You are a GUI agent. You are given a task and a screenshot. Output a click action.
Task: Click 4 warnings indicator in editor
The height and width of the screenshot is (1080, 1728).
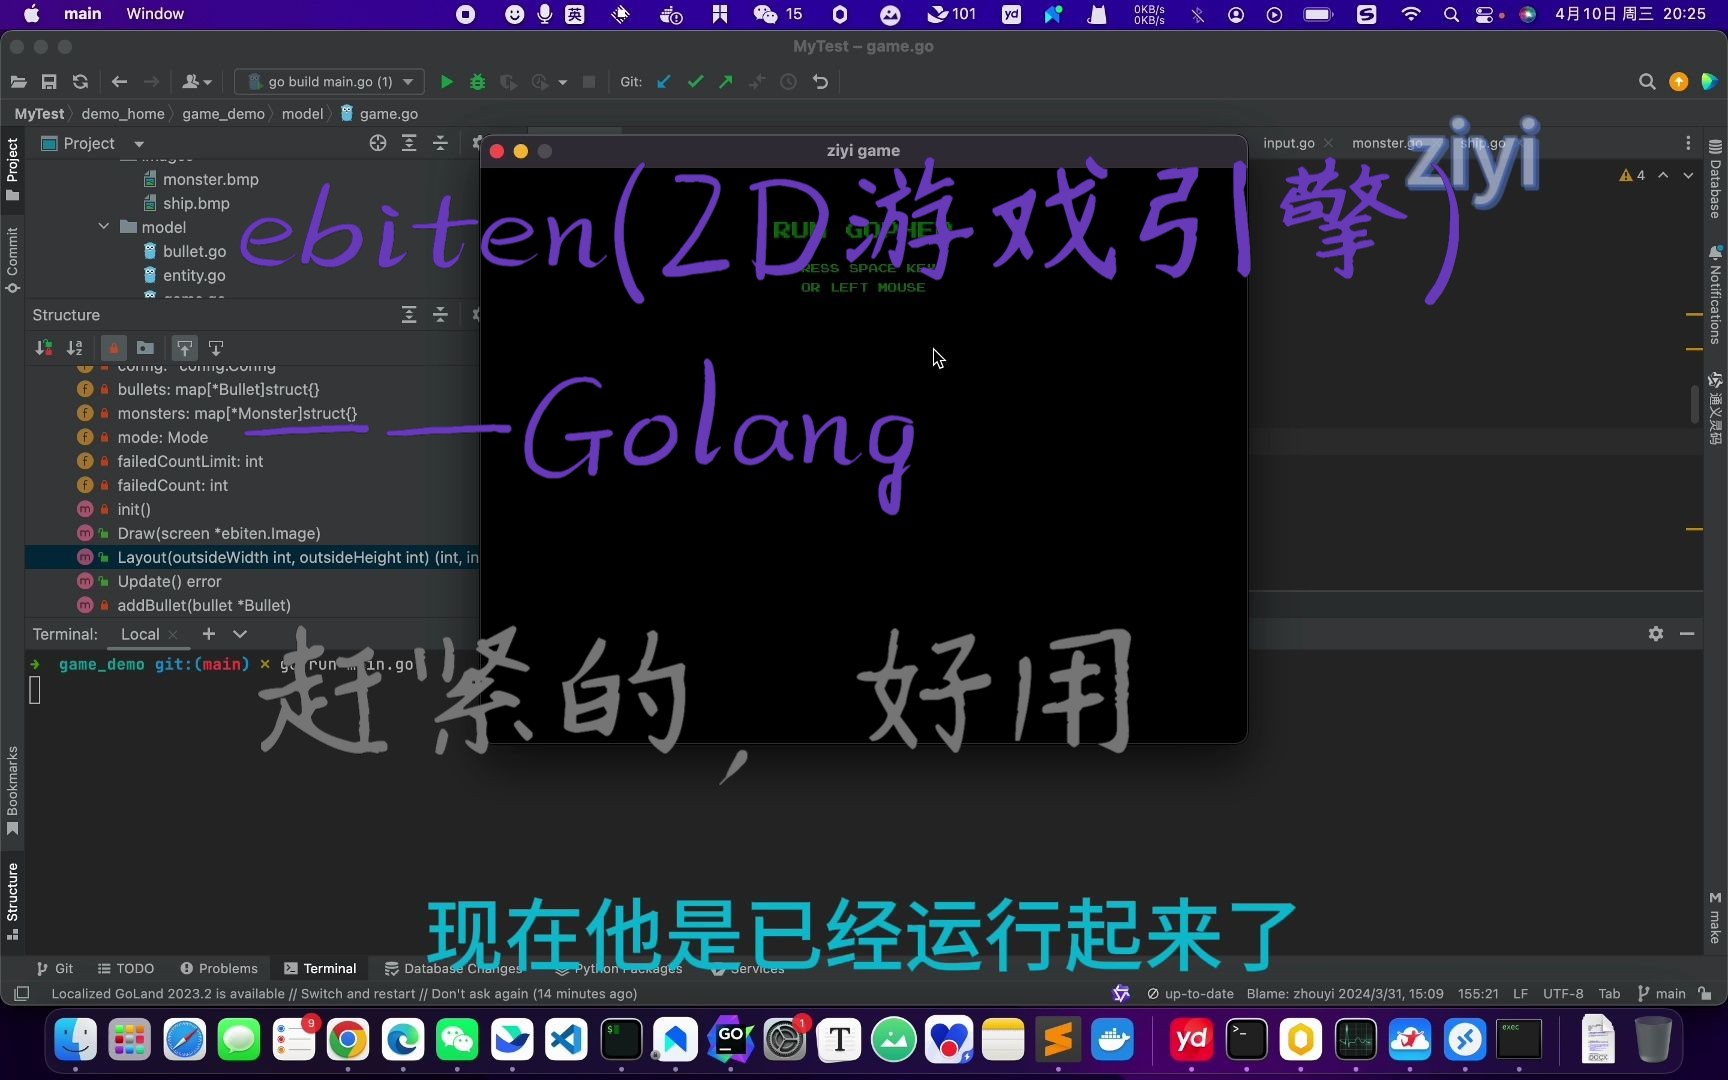pos(1632,175)
